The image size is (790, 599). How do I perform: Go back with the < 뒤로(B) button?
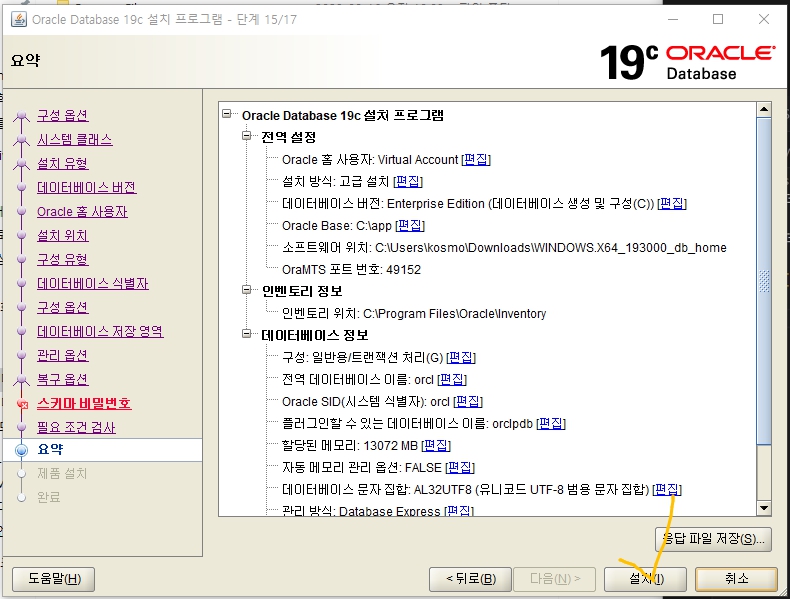tap(471, 579)
